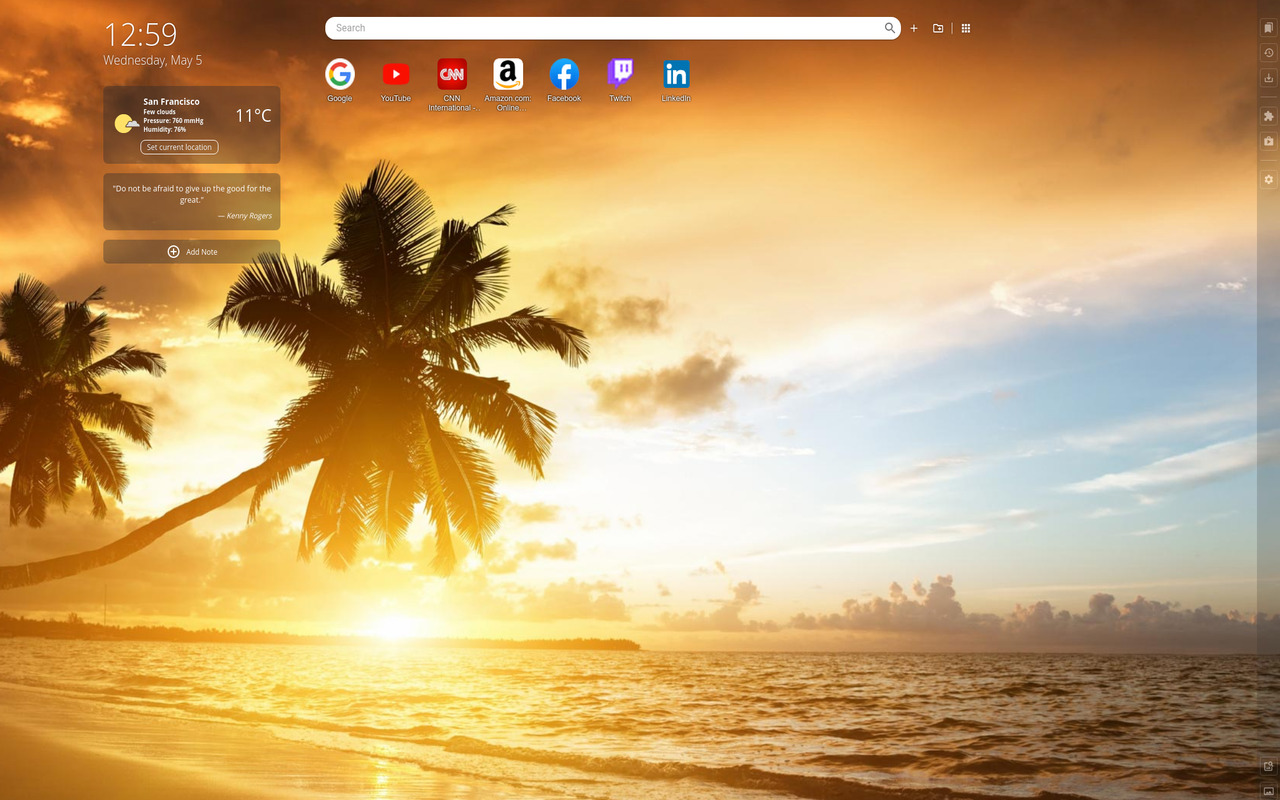Open the Facebook shortcut
The width and height of the screenshot is (1280, 800).
[x=563, y=75]
